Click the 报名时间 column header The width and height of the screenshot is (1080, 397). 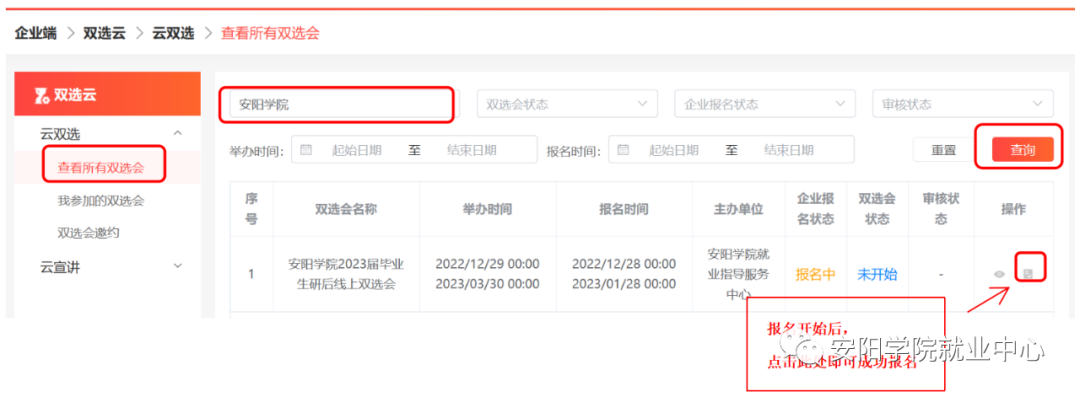624,210
